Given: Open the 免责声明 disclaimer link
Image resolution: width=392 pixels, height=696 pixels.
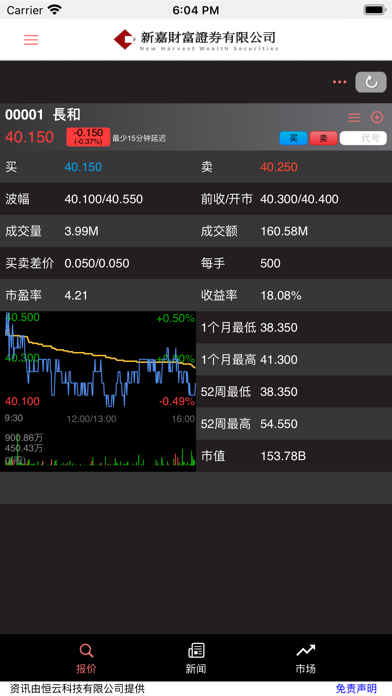Looking at the screenshot, I should pos(356,689).
